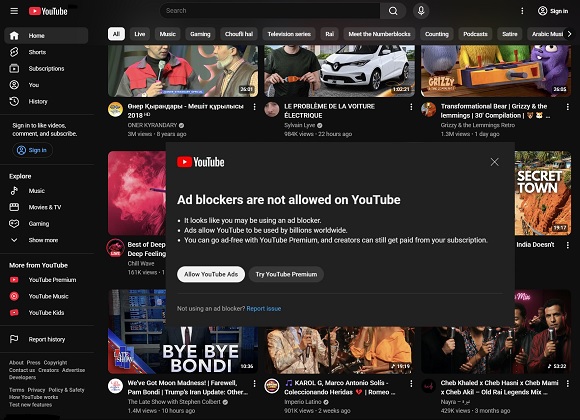
Task: Open the Chouffi hal filter chip
Action: coord(239,34)
